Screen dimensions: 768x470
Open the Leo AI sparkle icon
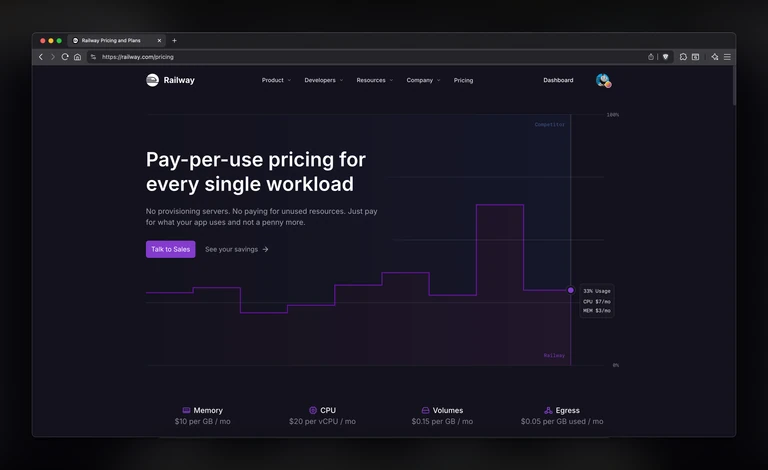point(715,57)
